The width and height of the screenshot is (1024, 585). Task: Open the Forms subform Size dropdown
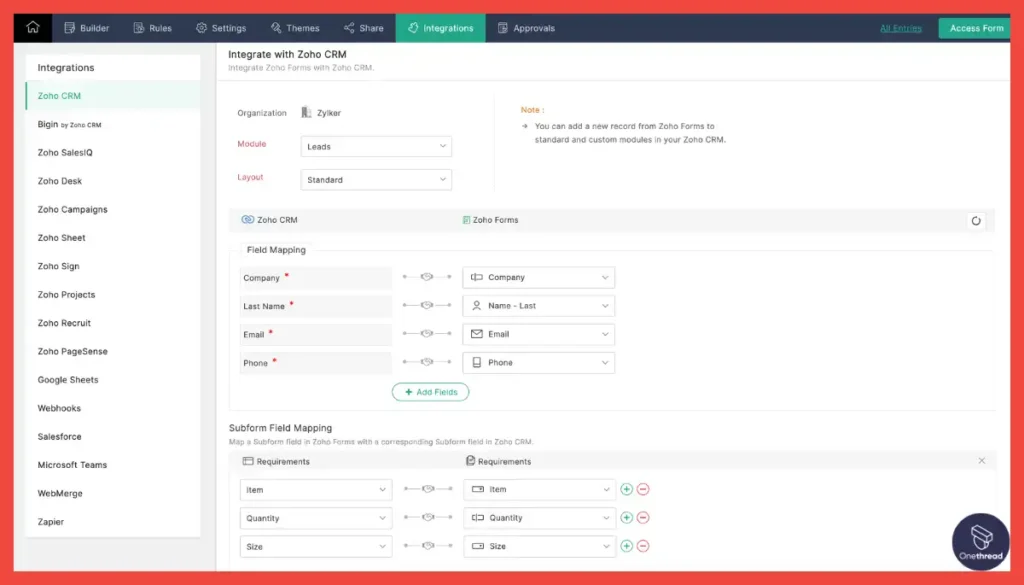tap(539, 546)
